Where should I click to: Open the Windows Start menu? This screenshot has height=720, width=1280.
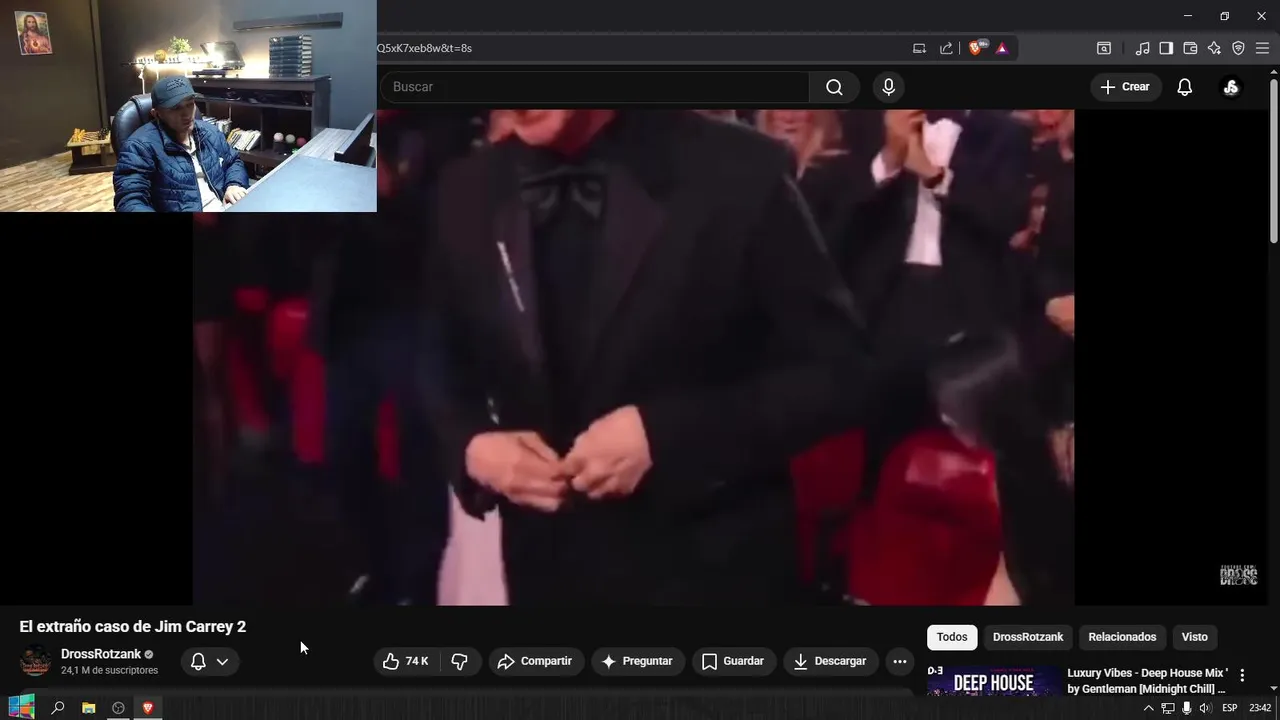coord(20,707)
